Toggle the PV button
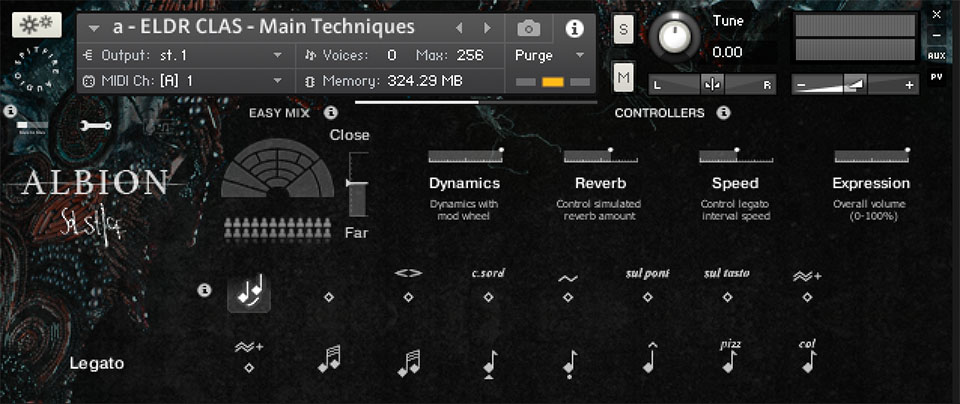Viewport: 960px width, 404px height. pos(936,77)
